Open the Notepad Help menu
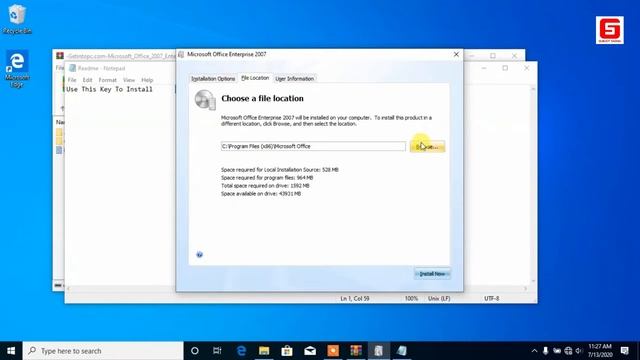This screenshot has width=640, height=360. pyautogui.click(x=147, y=80)
